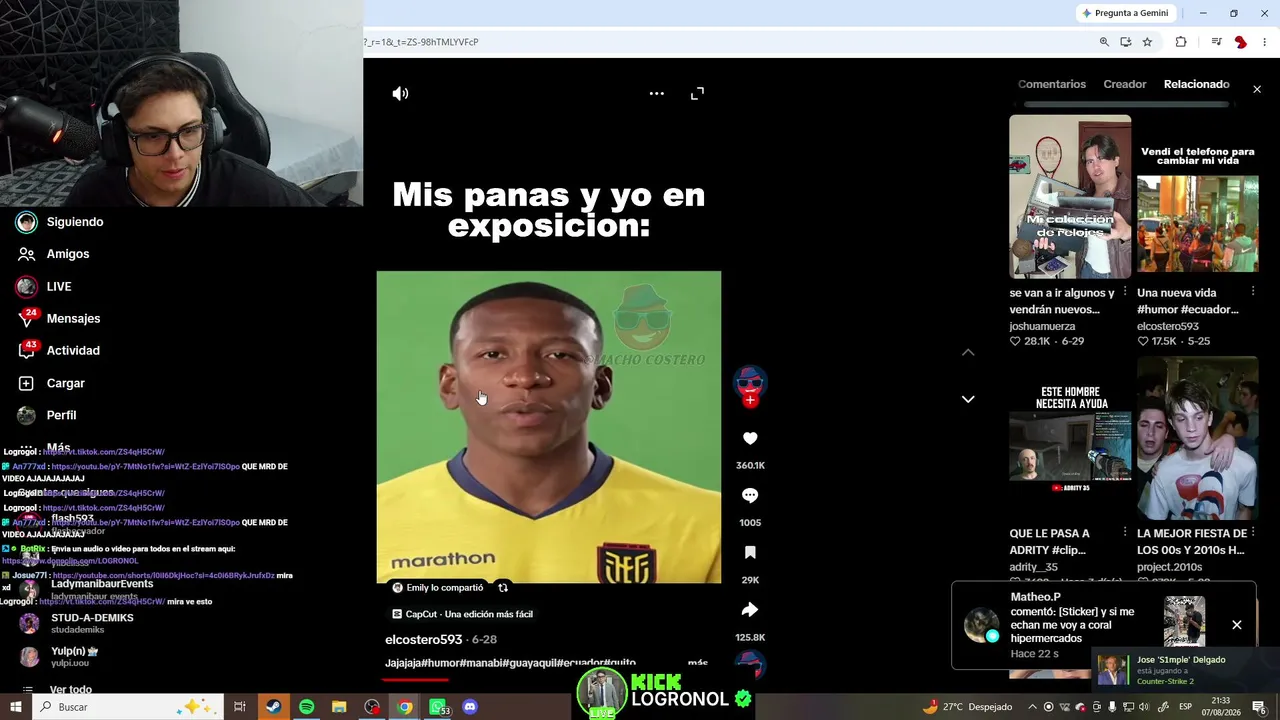
Task: Open File Explorer from the taskbar
Action: [339, 707]
